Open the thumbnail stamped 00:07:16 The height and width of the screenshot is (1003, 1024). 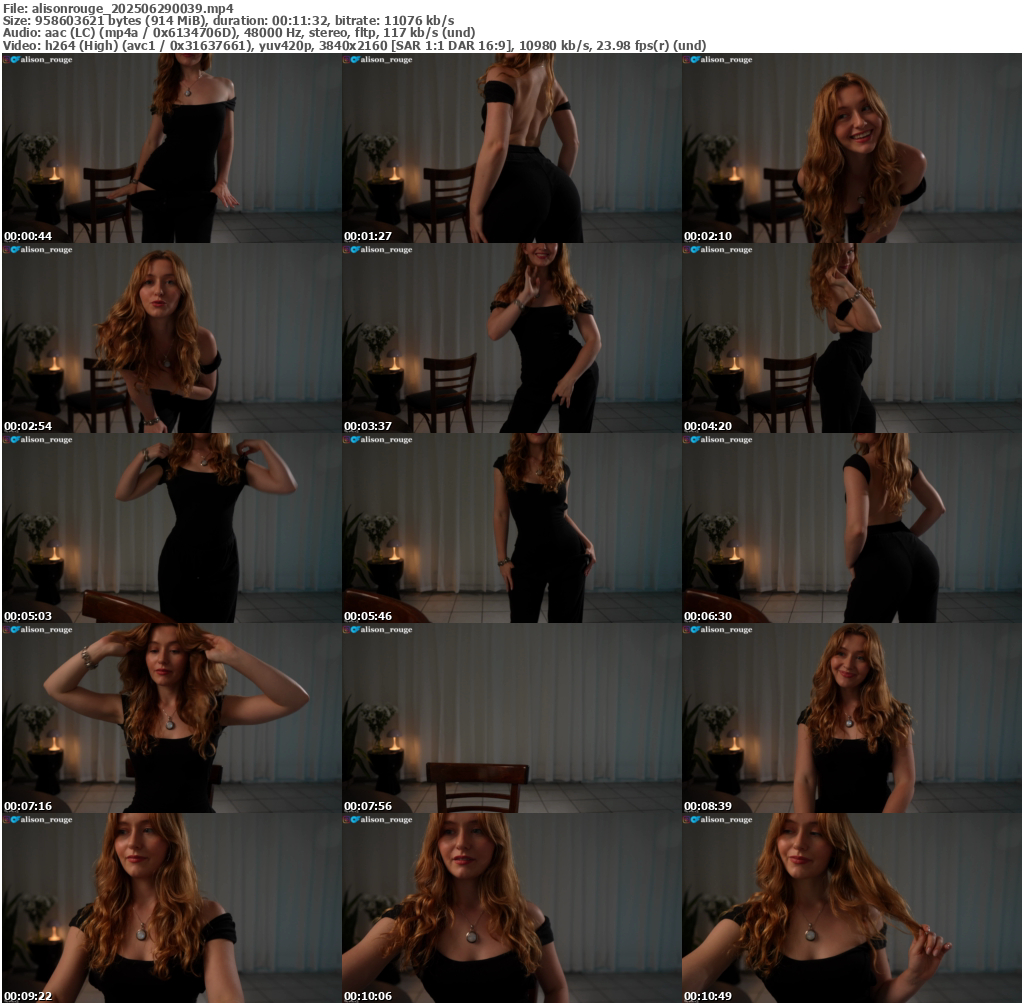pos(172,718)
